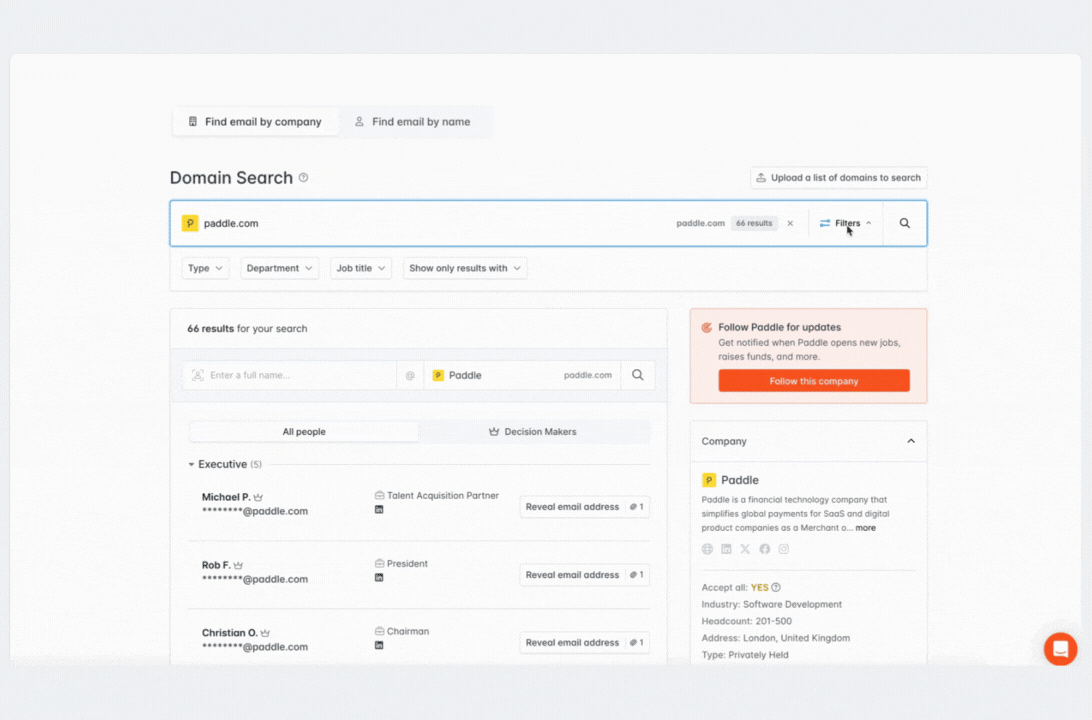The height and width of the screenshot is (720, 1092).
Task: Switch to Find email by company tab
Action: (255, 122)
